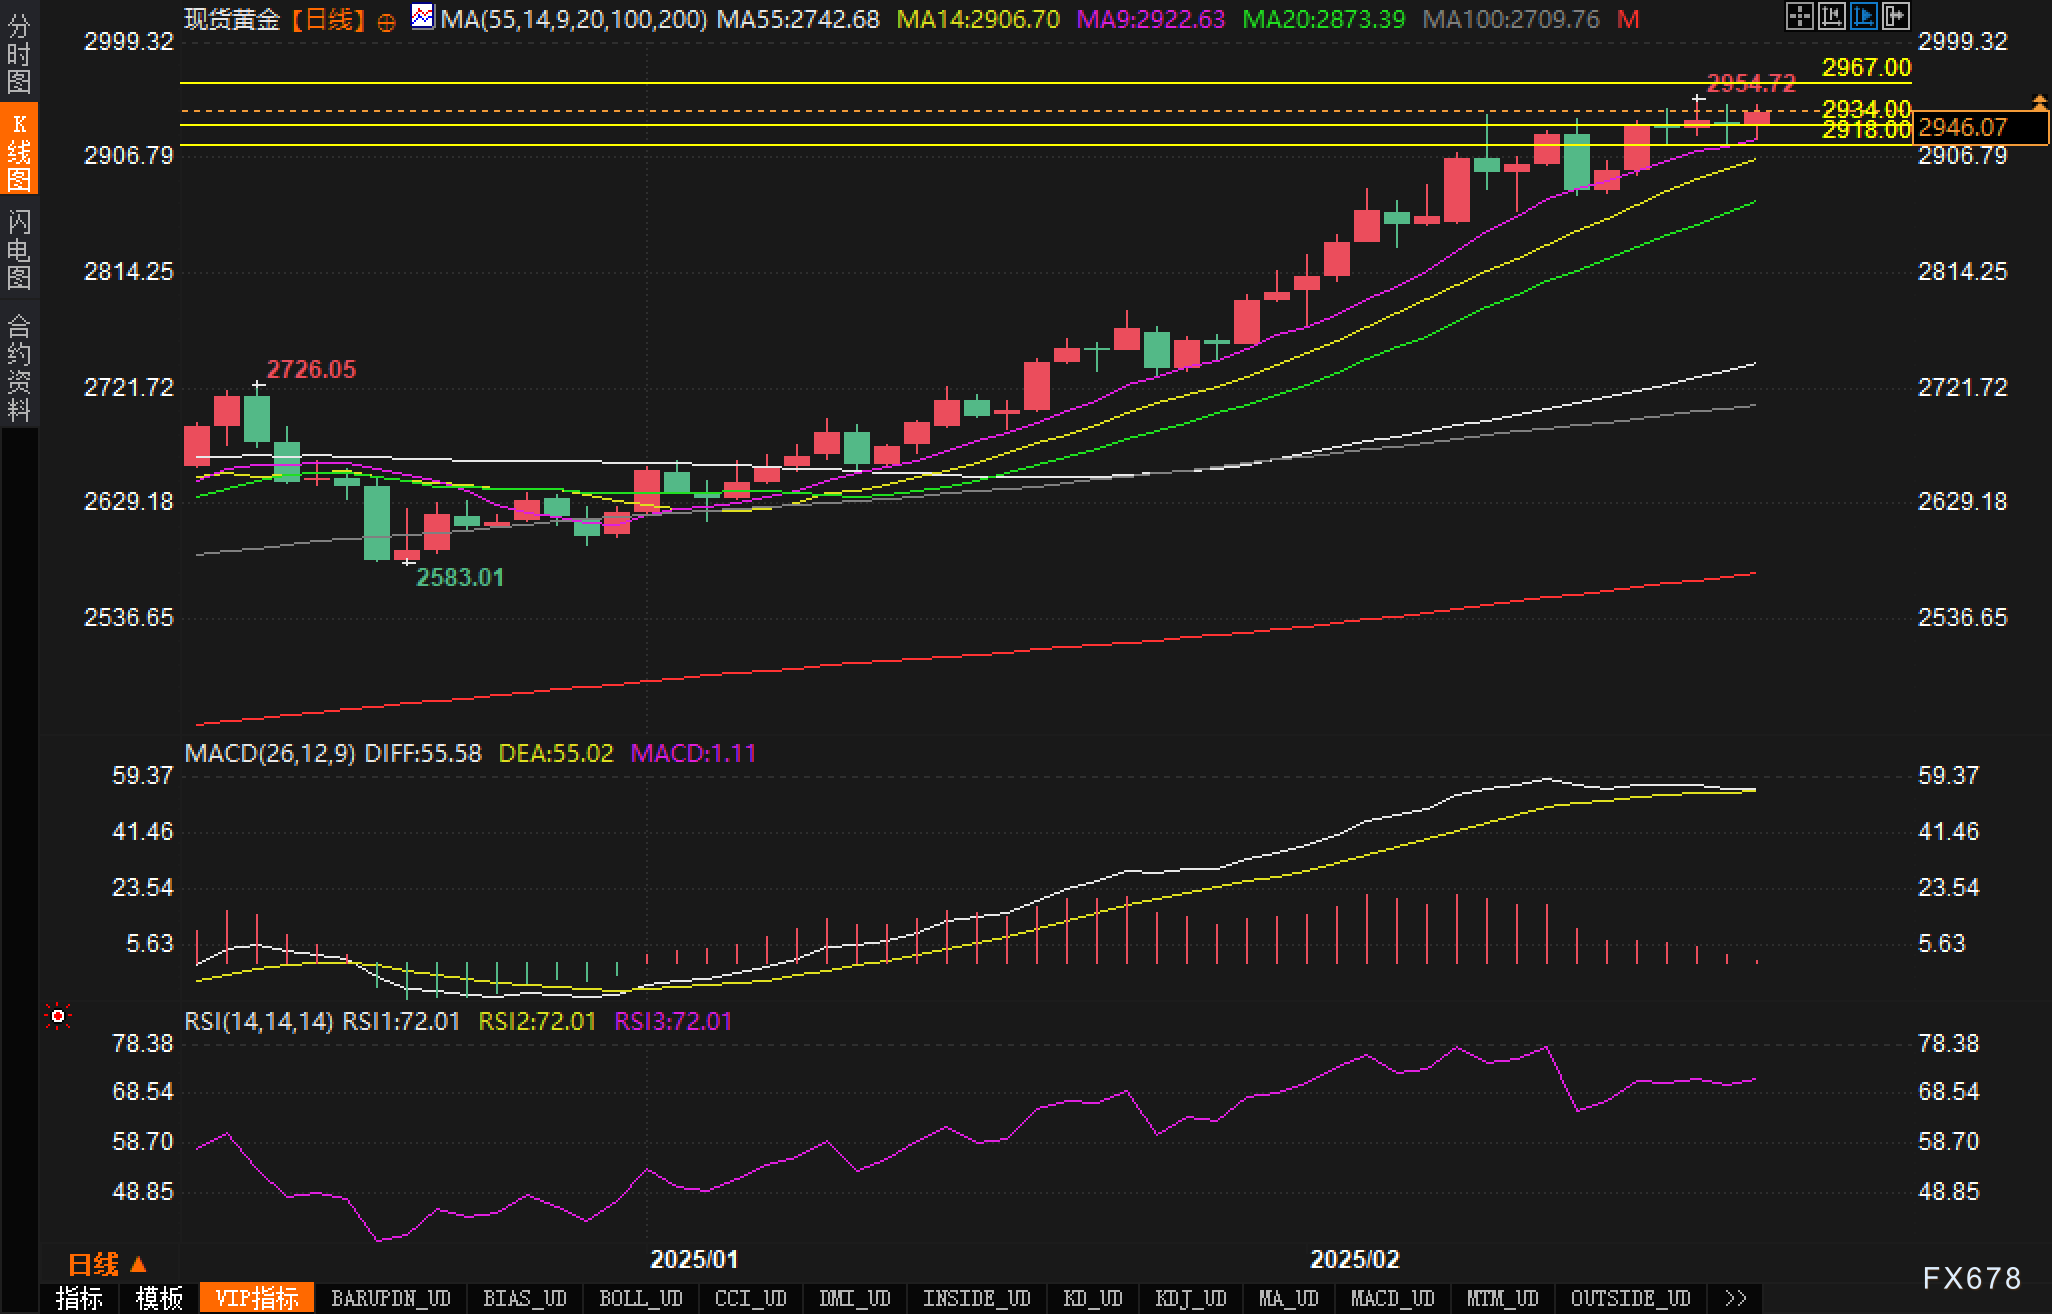Click the red M after MA100 value
The width and height of the screenshot is (2052, 1314).
pyautogui.click(x=1628, y=20)
